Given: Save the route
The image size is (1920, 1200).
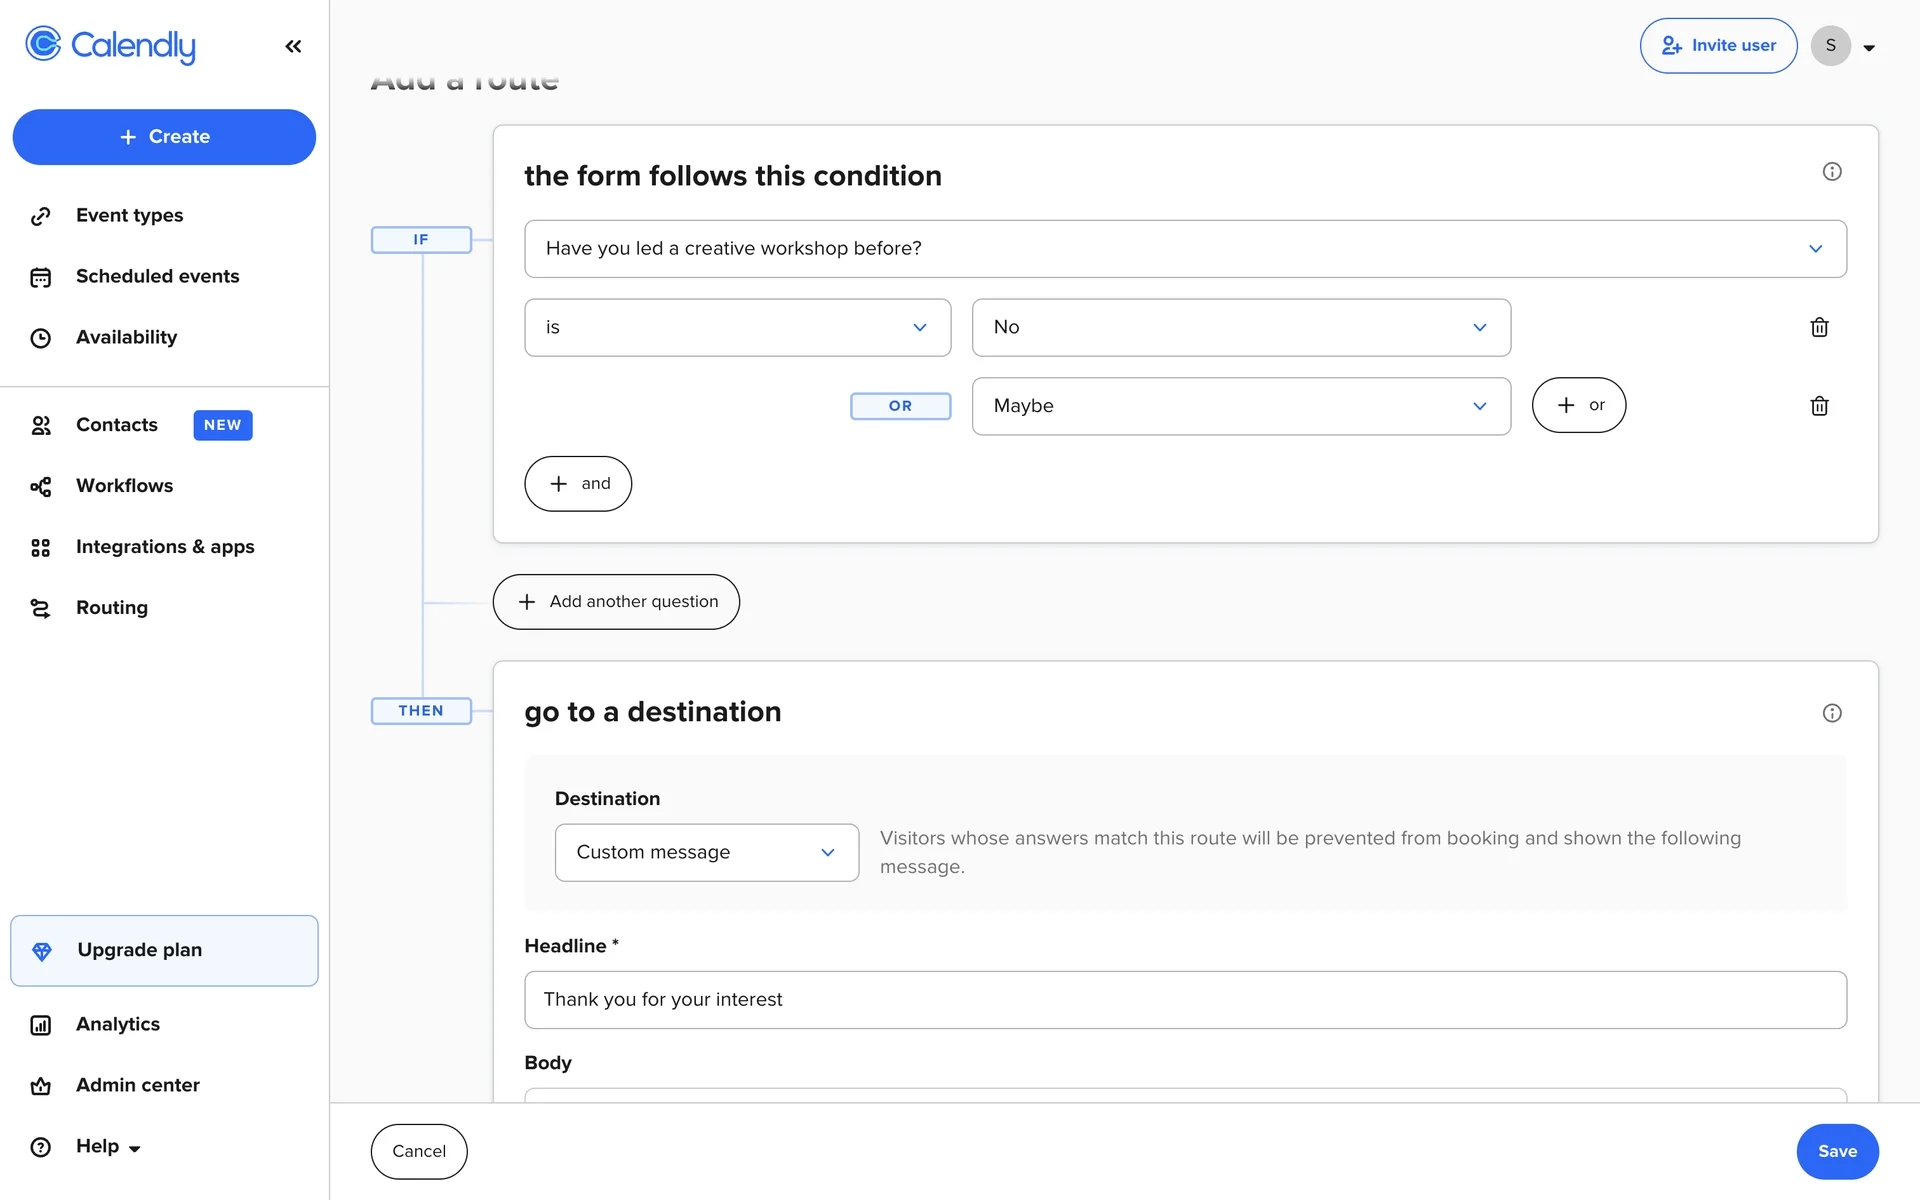Looking at the screenshot, I should pos(1836,1151).
